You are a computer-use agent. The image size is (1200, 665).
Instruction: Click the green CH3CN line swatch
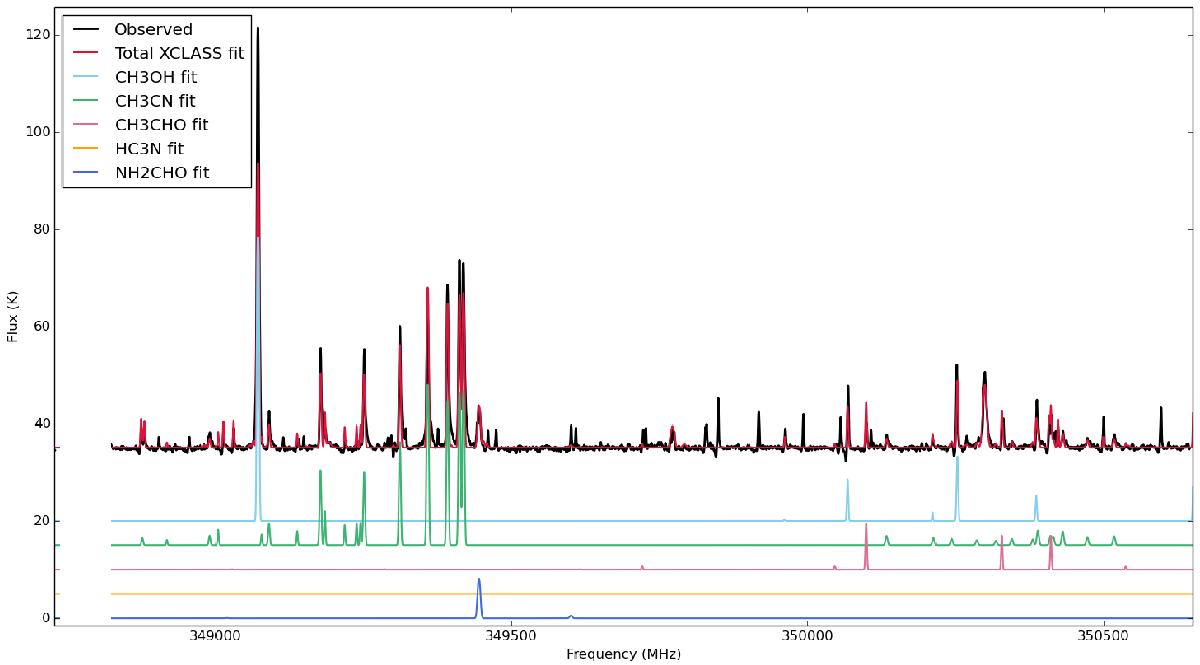86,101
